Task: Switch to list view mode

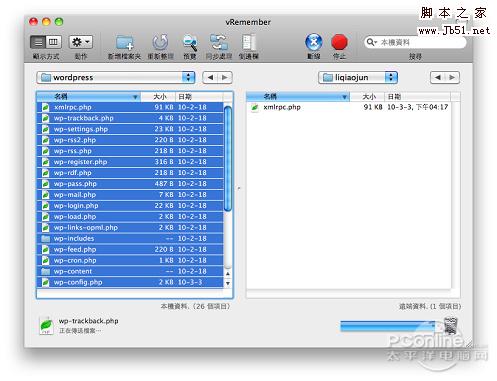Action: click(38, 42)
